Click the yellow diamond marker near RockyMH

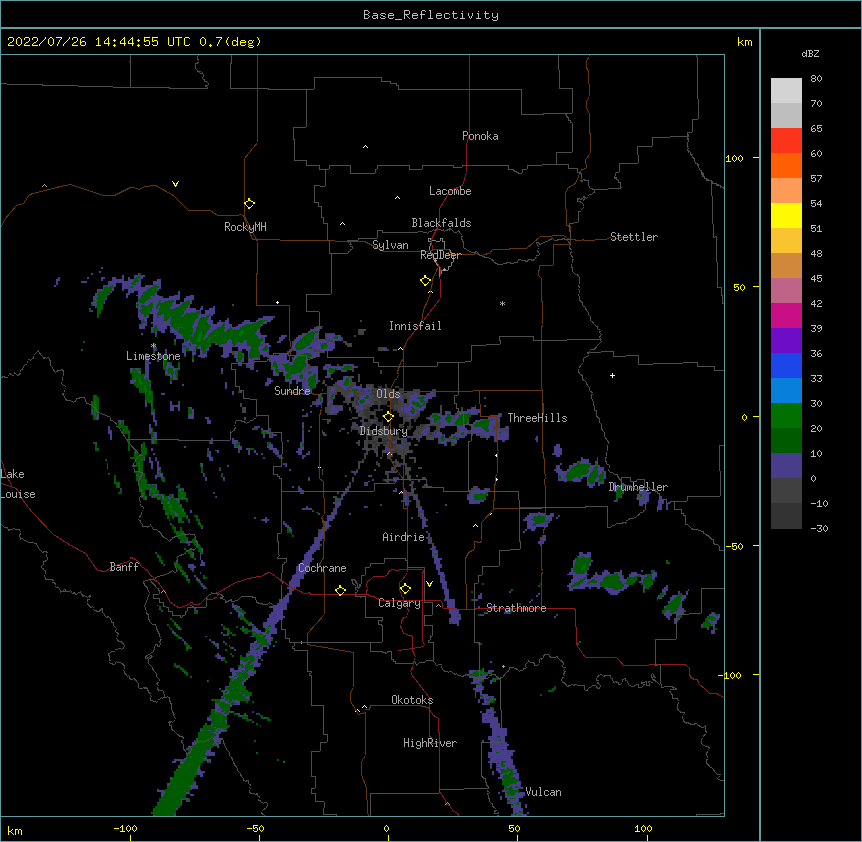[x=249, y=204]
